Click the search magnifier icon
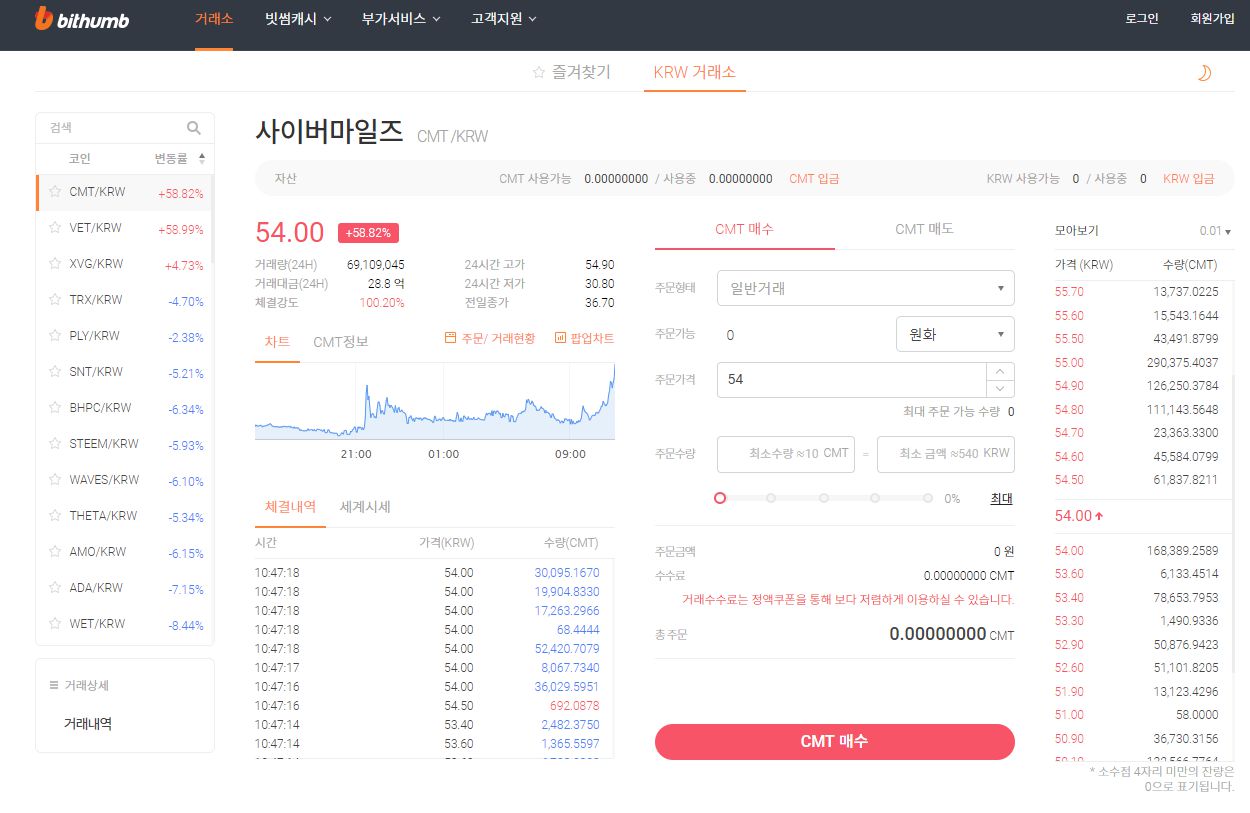 (194, 128)
